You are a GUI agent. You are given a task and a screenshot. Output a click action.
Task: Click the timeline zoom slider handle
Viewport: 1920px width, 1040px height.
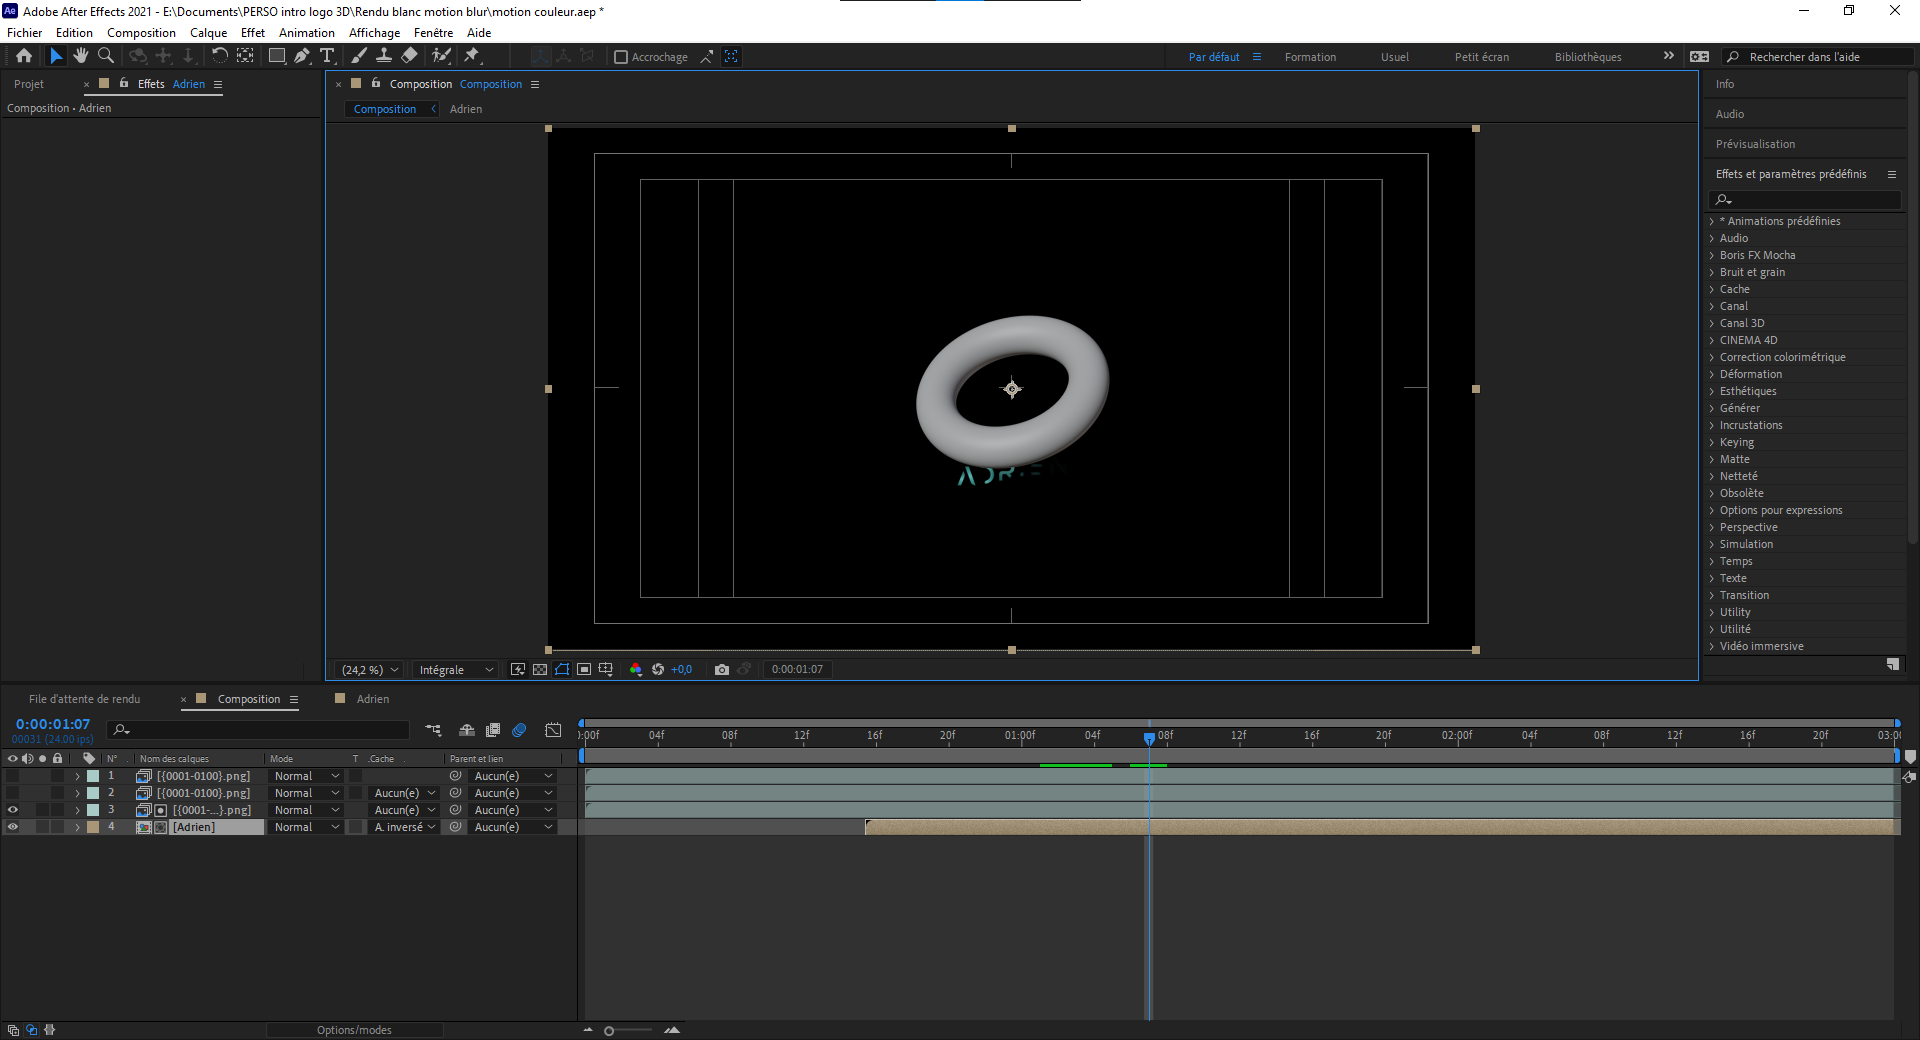click(609, 1031)
